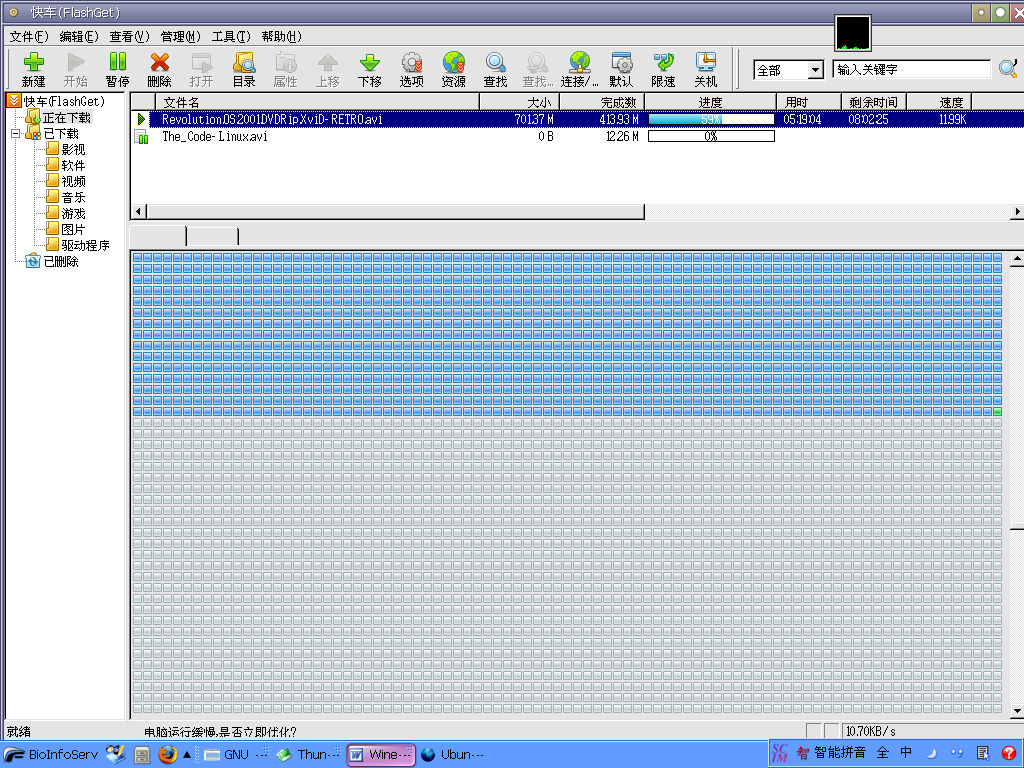Collapse the 已下载 tree node
The width and height of the screenshot is (1024, 768).
click(x=16, y=134)
